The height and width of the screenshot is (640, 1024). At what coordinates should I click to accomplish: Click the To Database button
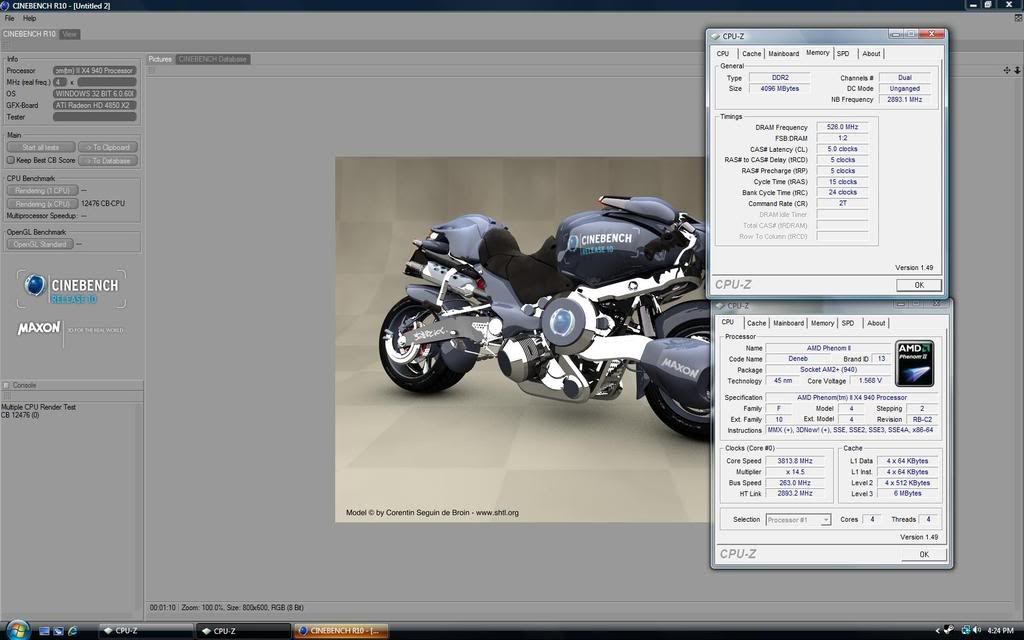pos(108,161)
